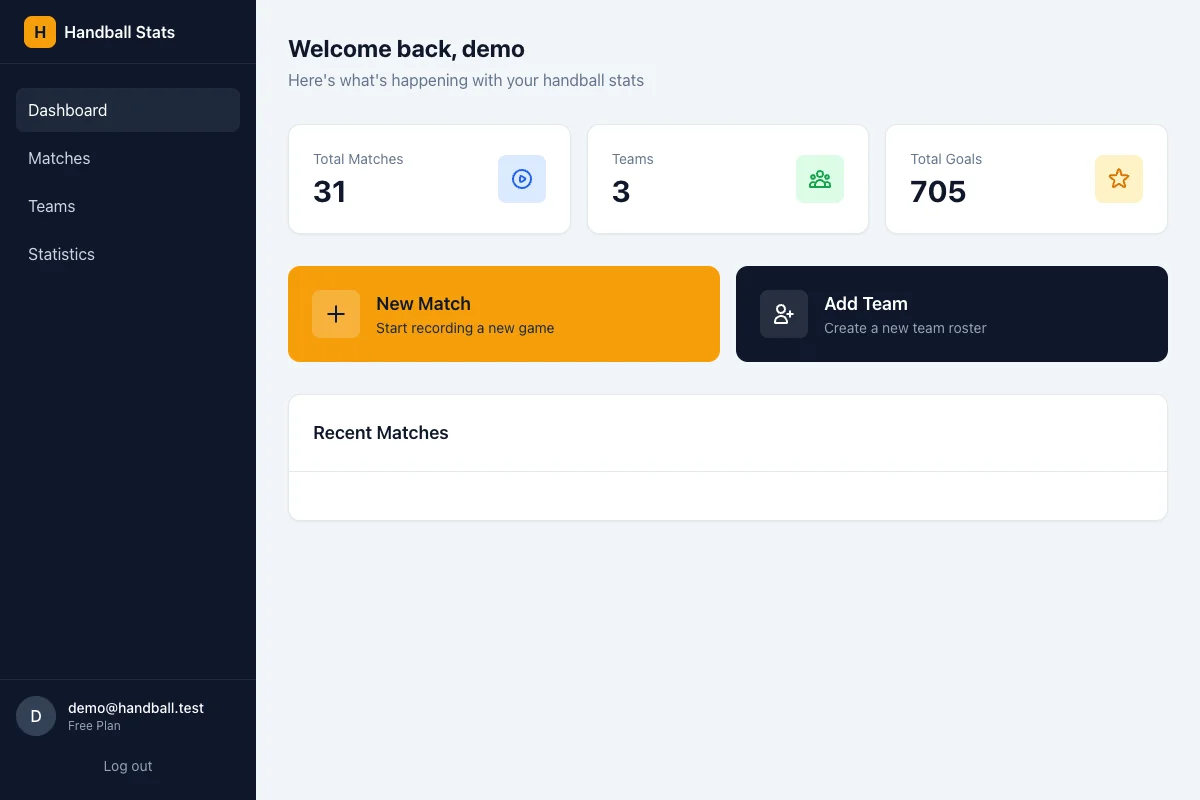Click the D user avatar
Screen dimensions: 1200x800
click(x=36, y=716)
